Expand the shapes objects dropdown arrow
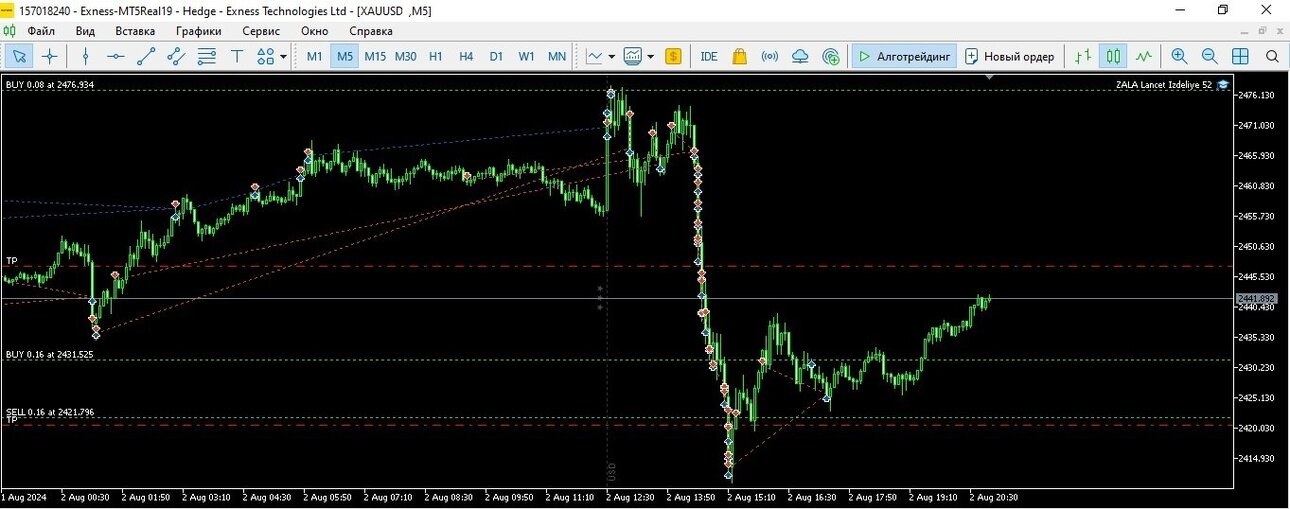The width and height of the screenshot is (1290, 509). coord(284,56)
